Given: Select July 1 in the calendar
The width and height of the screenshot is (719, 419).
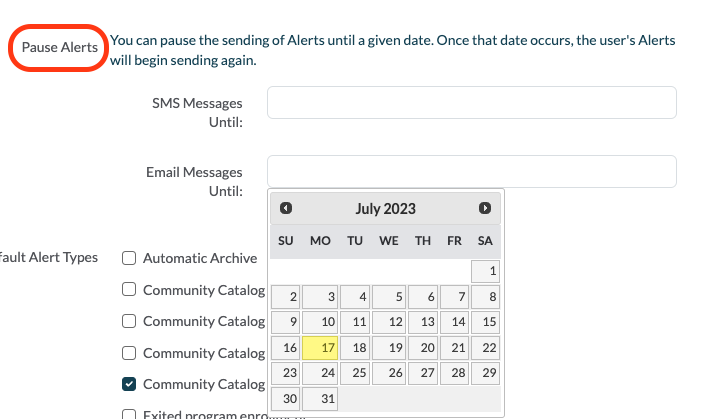Looking at the screenshot, I should 485,271.
